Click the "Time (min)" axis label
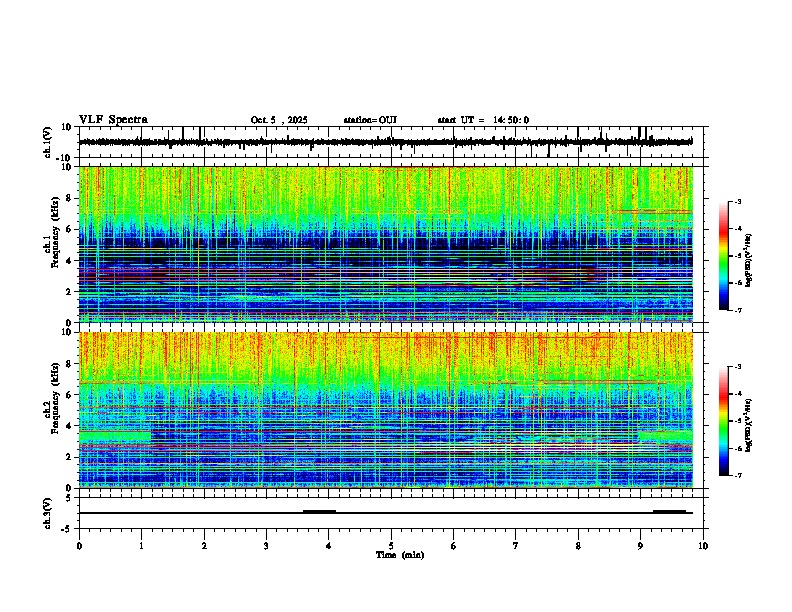Viewport: 792px width, 612px height. [400, 555]
